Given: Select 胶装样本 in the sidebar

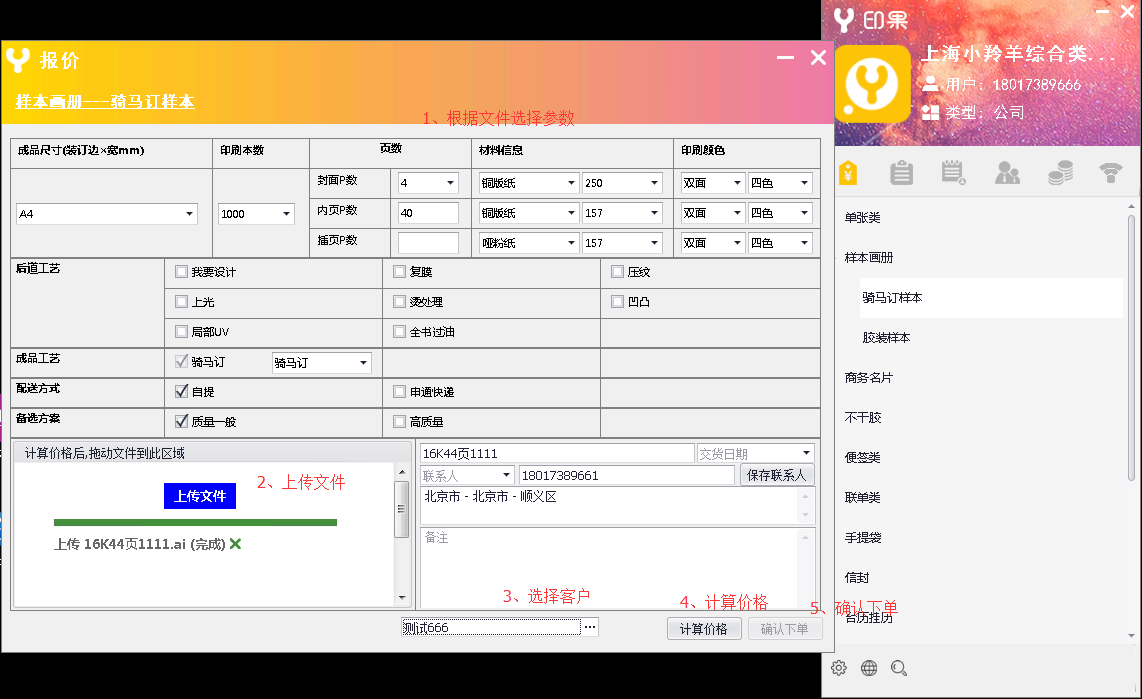Looking at the screenshot, I should tap(886, 338).
